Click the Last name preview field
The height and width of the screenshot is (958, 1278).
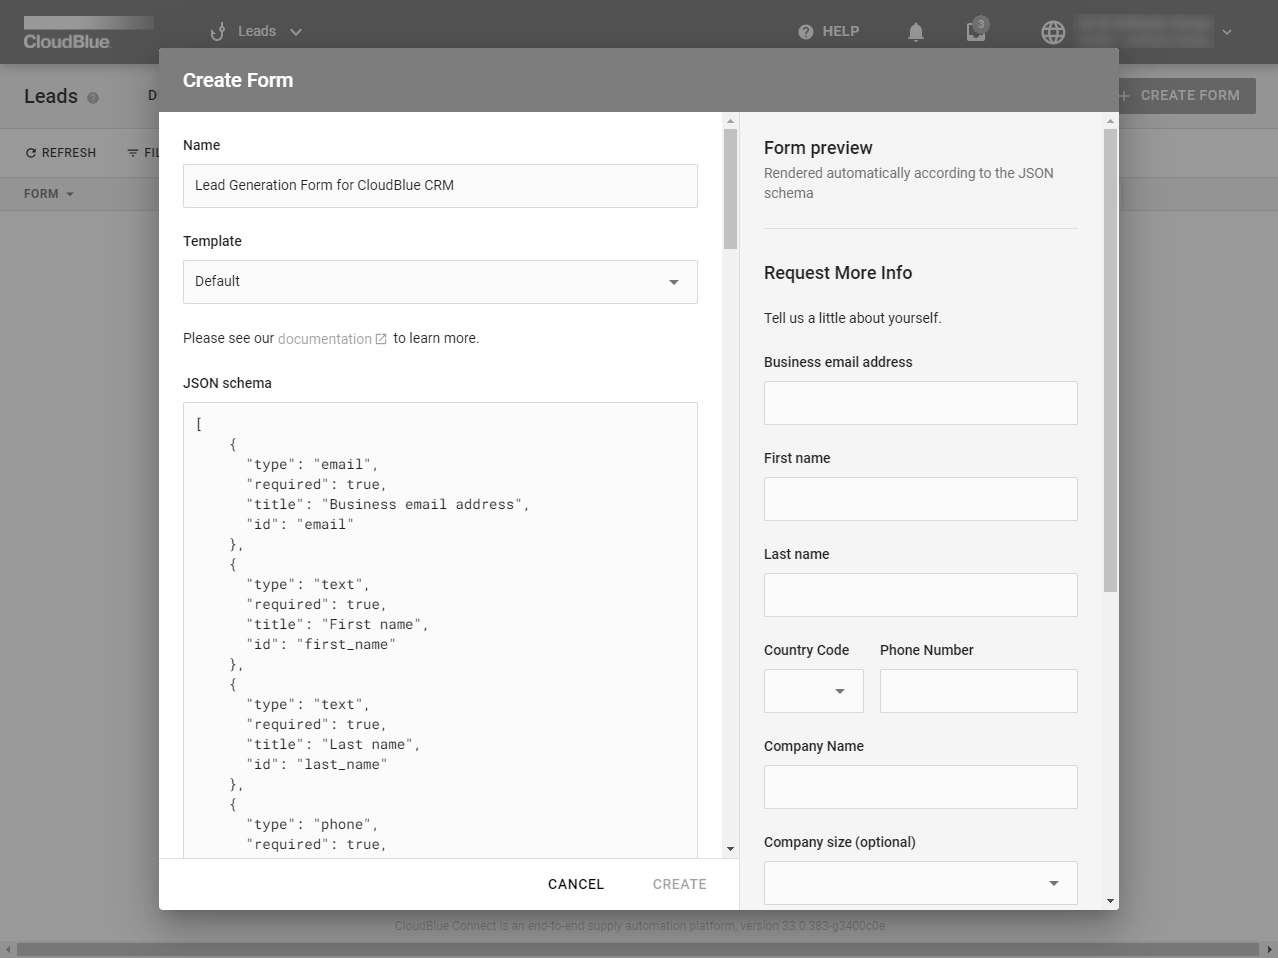coord(921,595)
